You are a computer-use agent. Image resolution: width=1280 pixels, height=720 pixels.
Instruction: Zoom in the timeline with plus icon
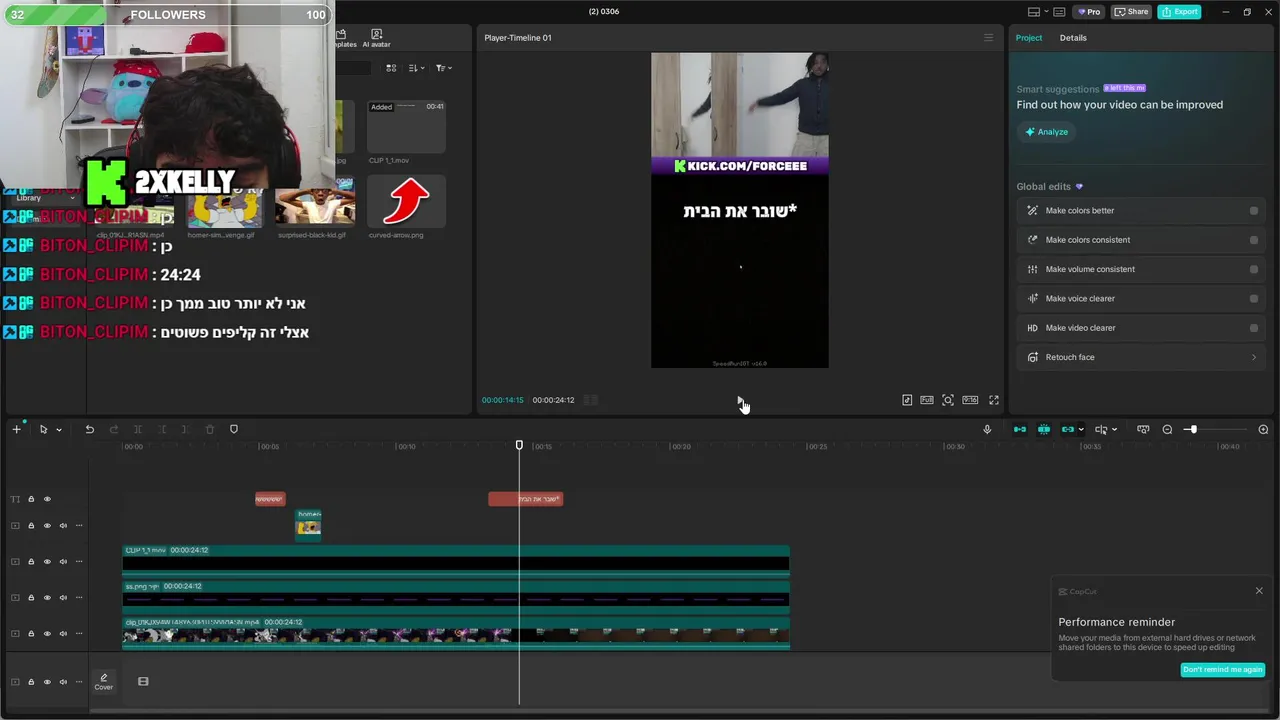(x=1263, y=429)
